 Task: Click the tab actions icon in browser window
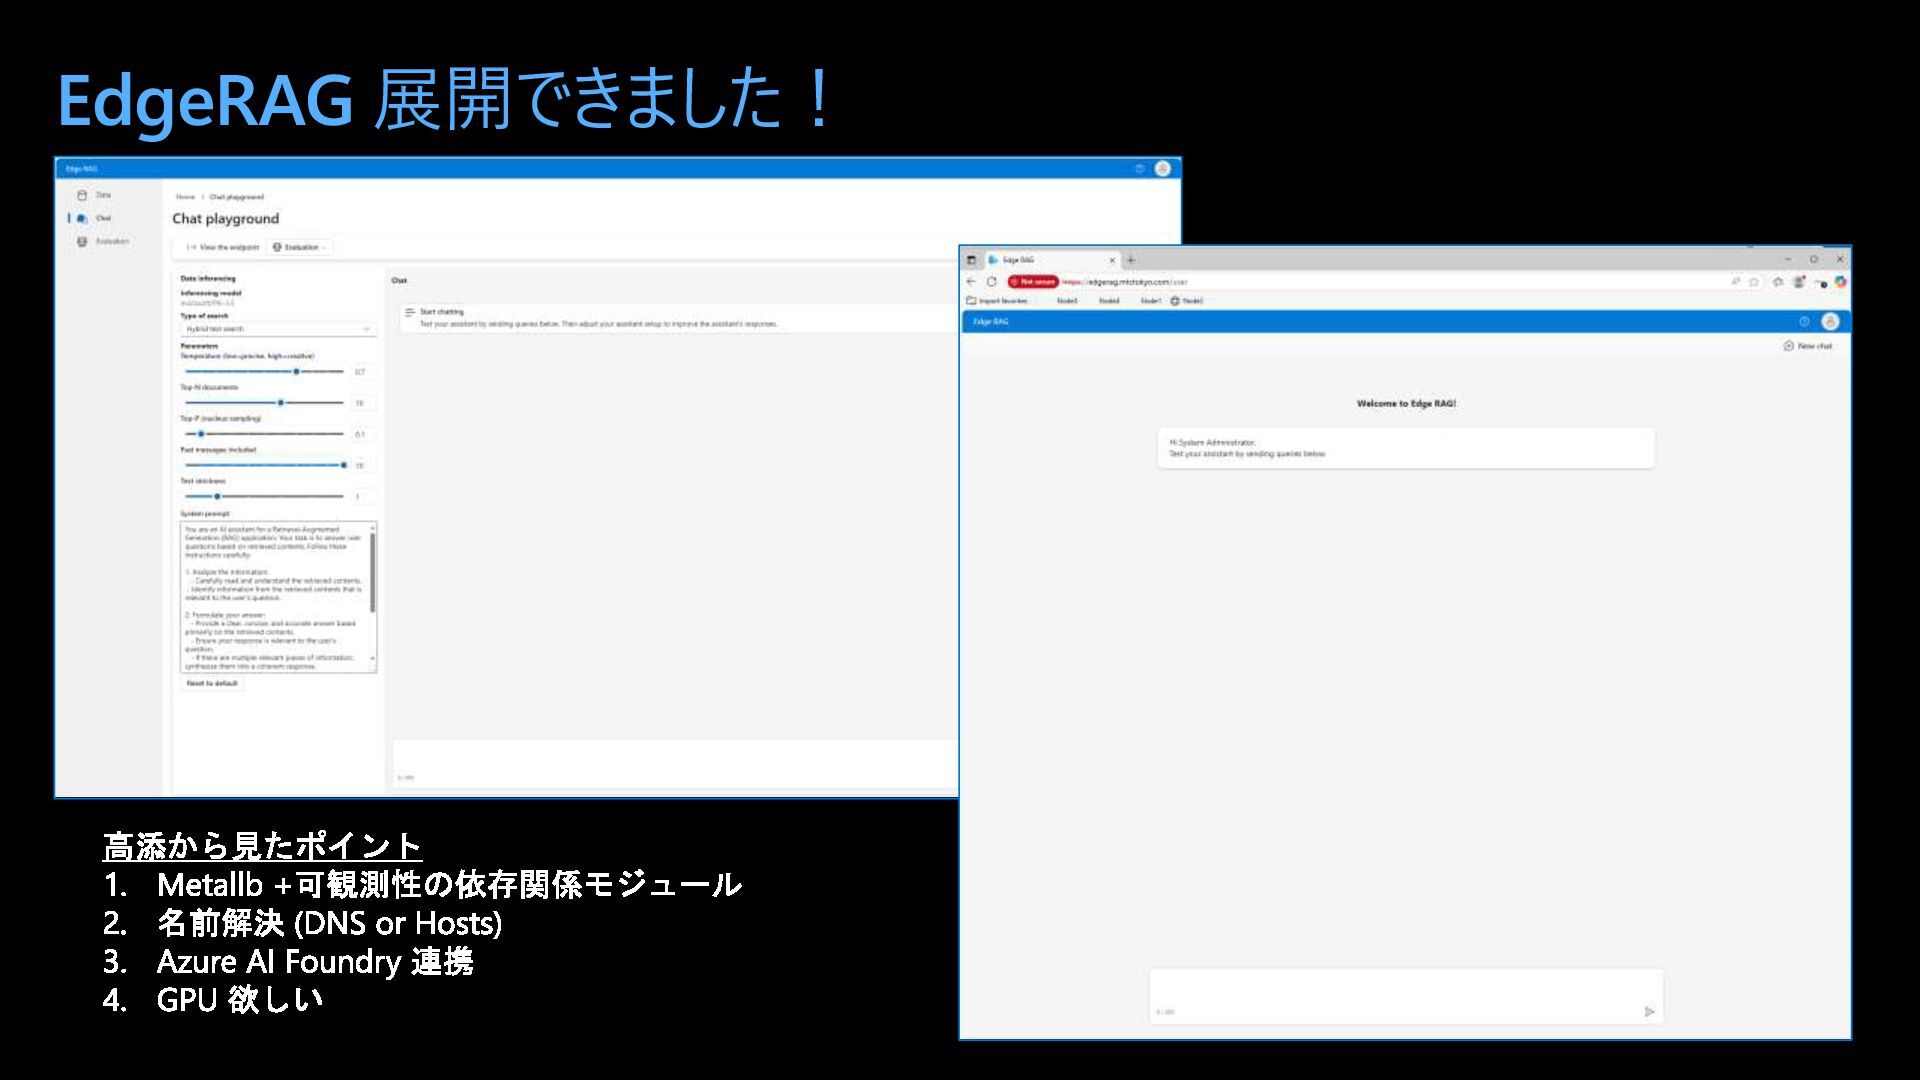pyautogui.click(x=971, y=260)
